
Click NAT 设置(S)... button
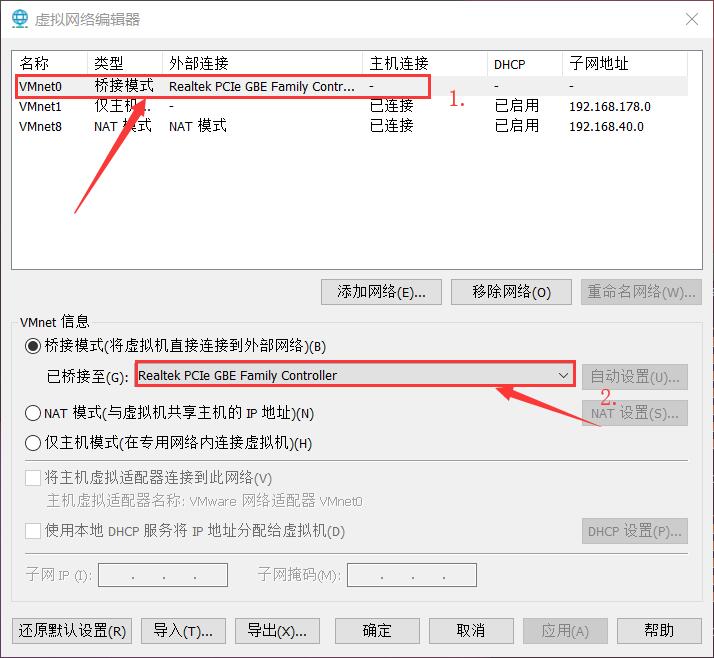pyautogui.click(x=634, y=413)
